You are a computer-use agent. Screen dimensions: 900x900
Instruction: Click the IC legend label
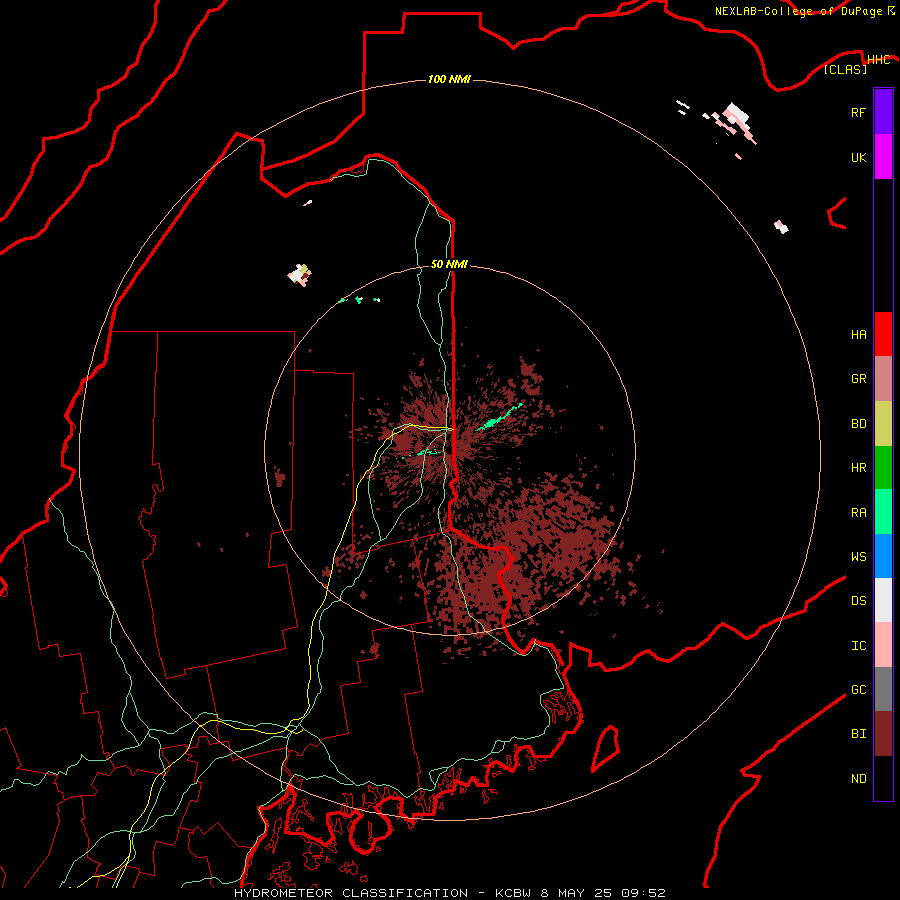pyautogui.click(x=858, y=646)
